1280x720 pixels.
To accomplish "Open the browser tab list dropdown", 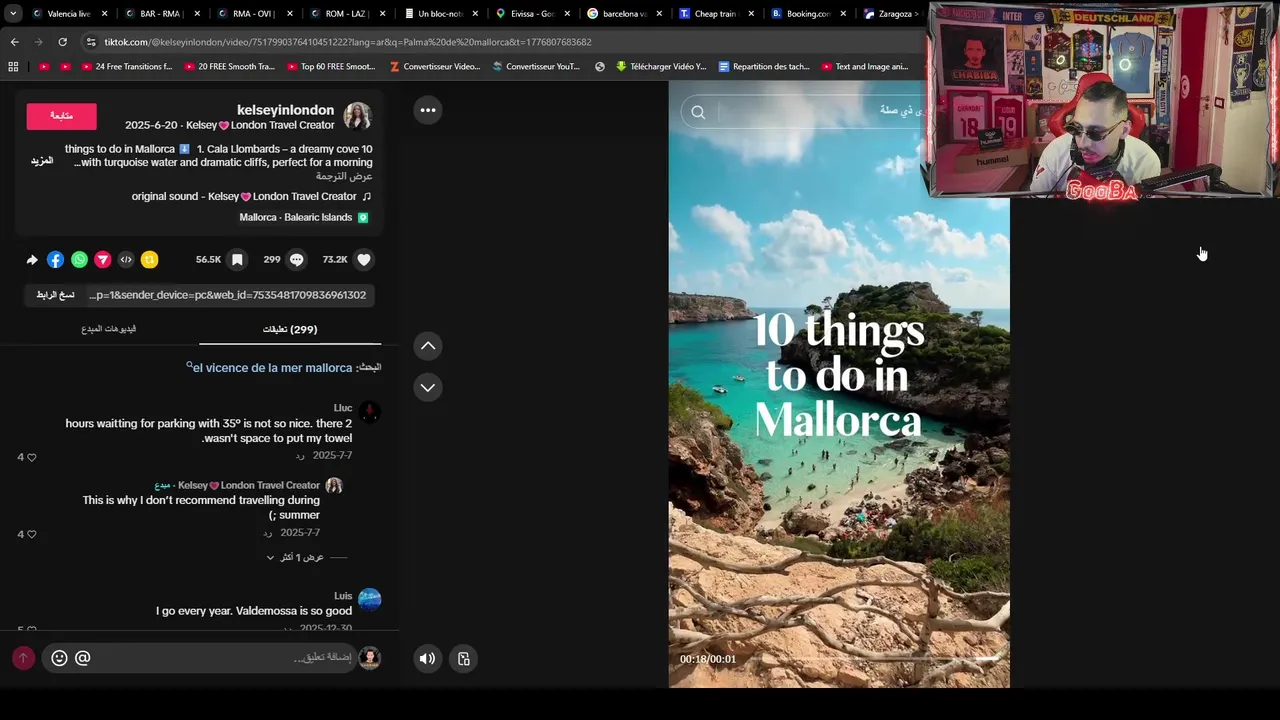I will click(x=13, y=14).
